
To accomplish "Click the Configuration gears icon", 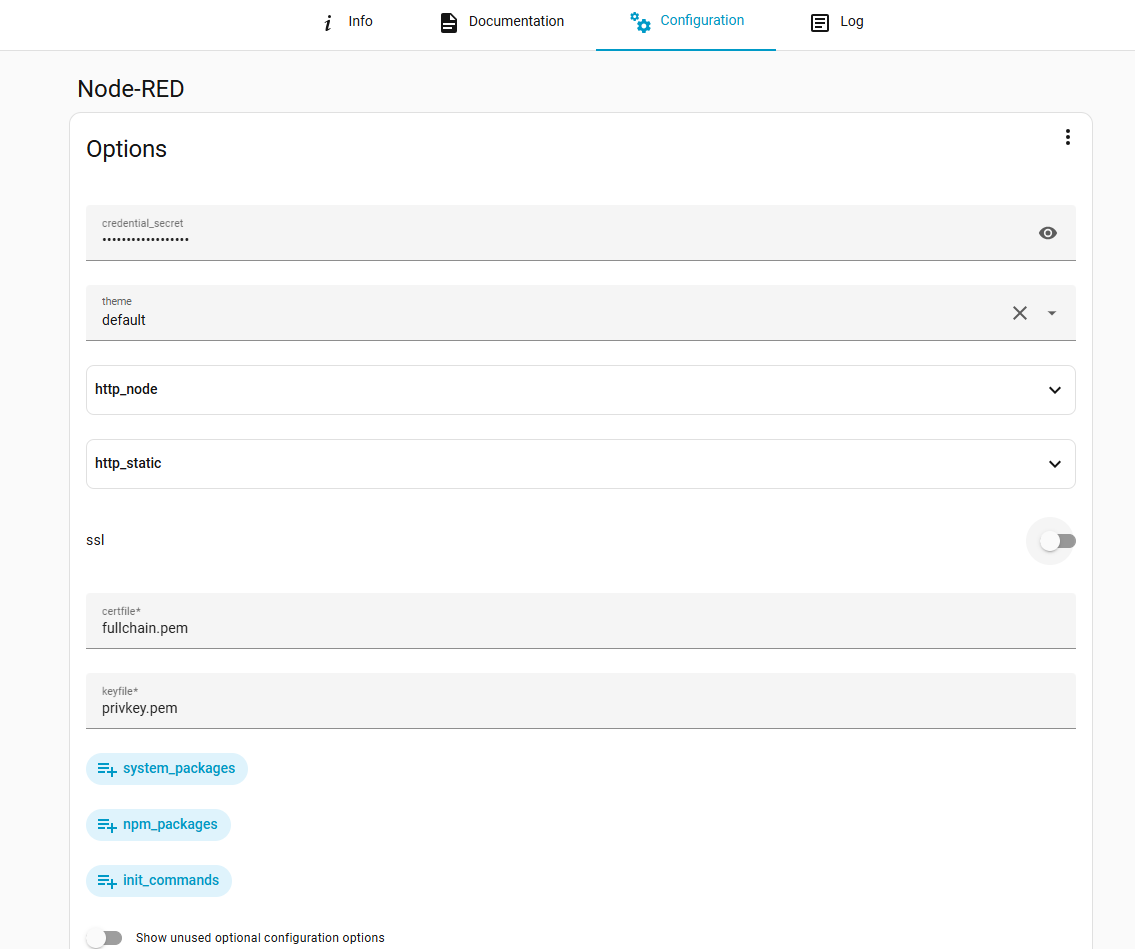I will pyautogui.click(x=640, y=22).
